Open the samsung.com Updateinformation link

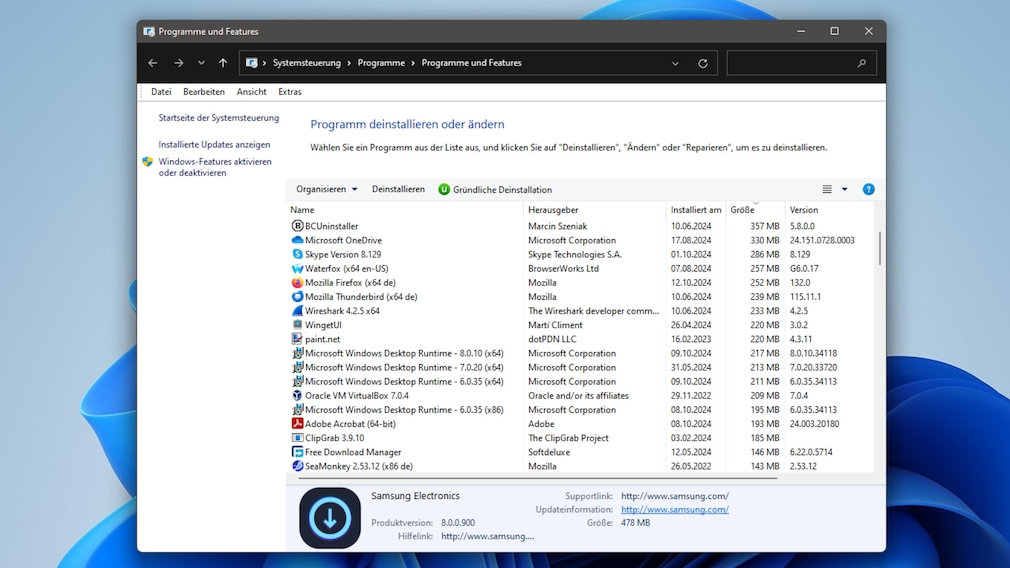click(674, 509)
